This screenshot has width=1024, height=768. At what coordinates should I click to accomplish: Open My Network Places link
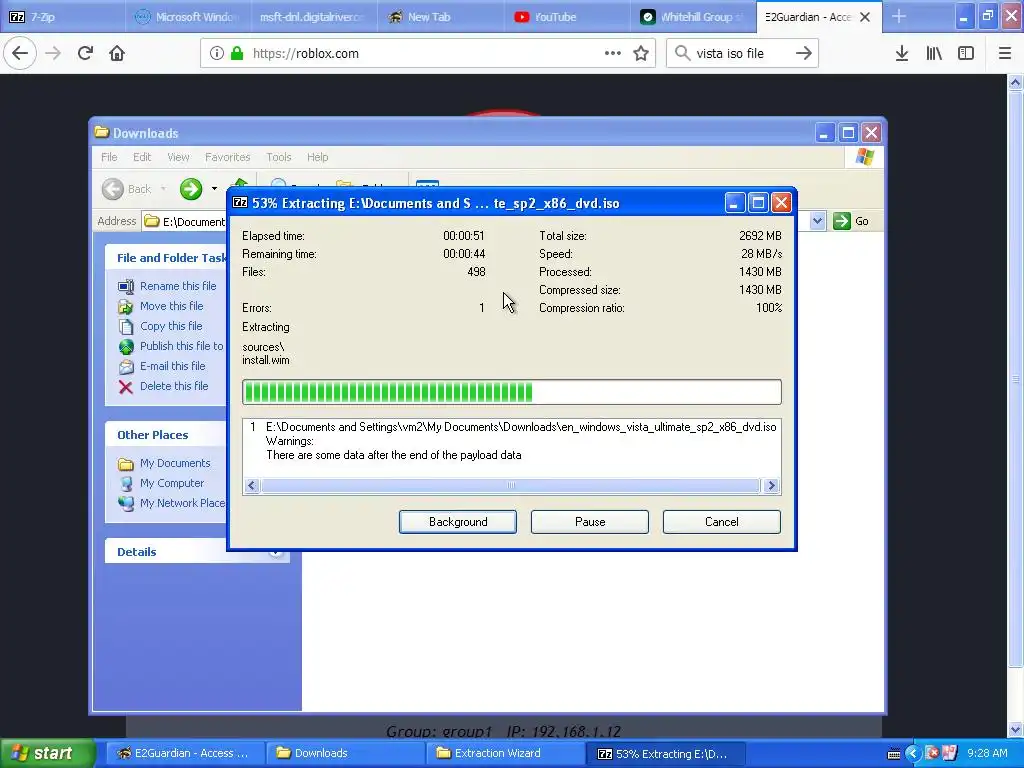[x=182, y=503]
